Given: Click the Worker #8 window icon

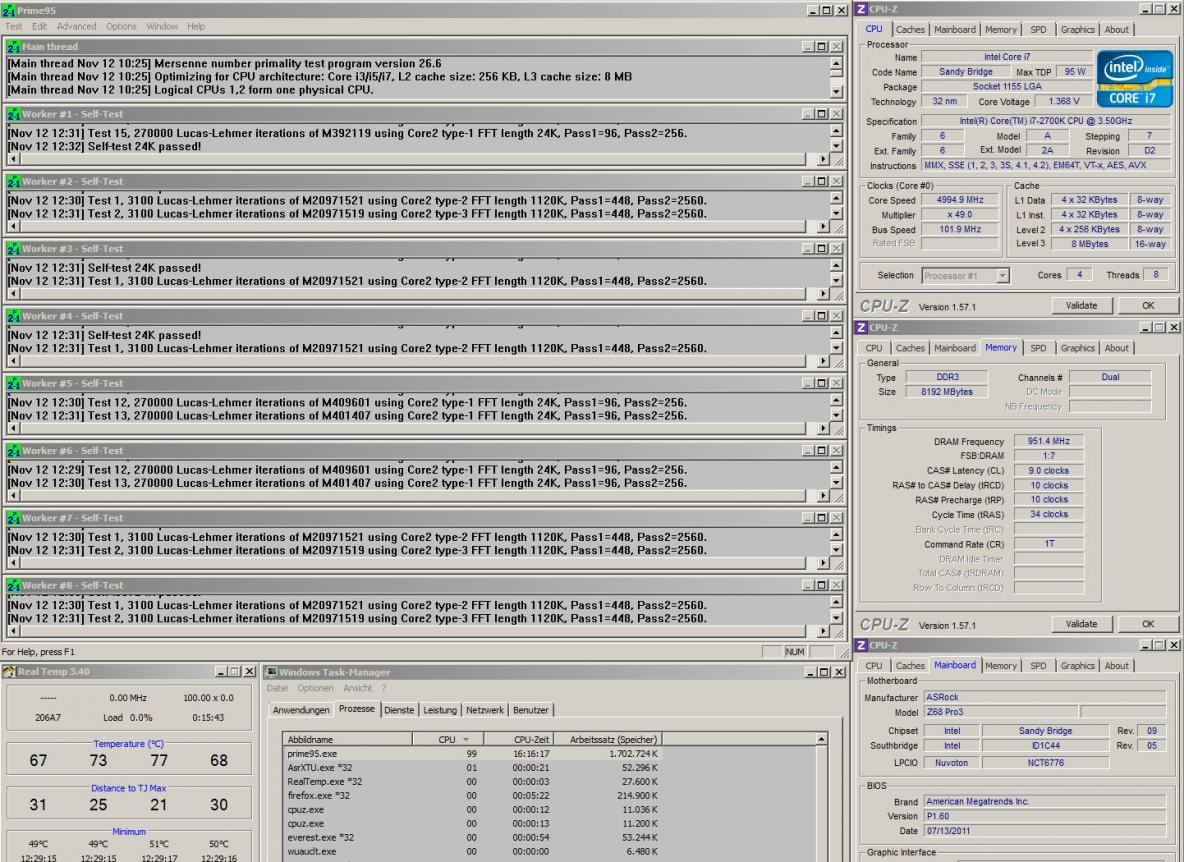Looking at the screenshot, I should [x=14, y=585].
